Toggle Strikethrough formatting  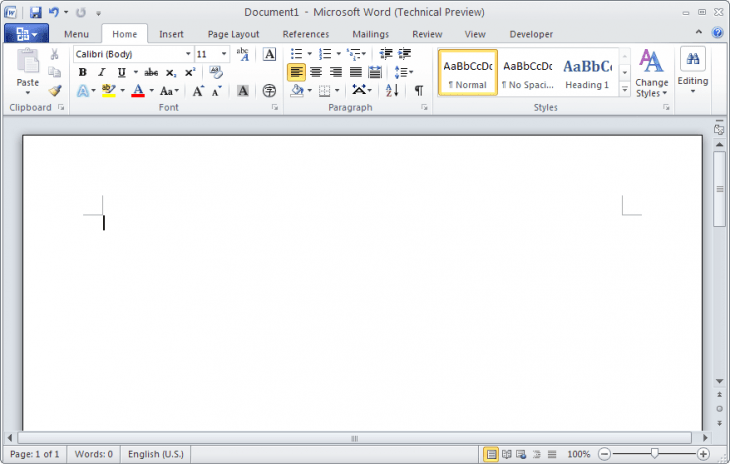(151, 72)
